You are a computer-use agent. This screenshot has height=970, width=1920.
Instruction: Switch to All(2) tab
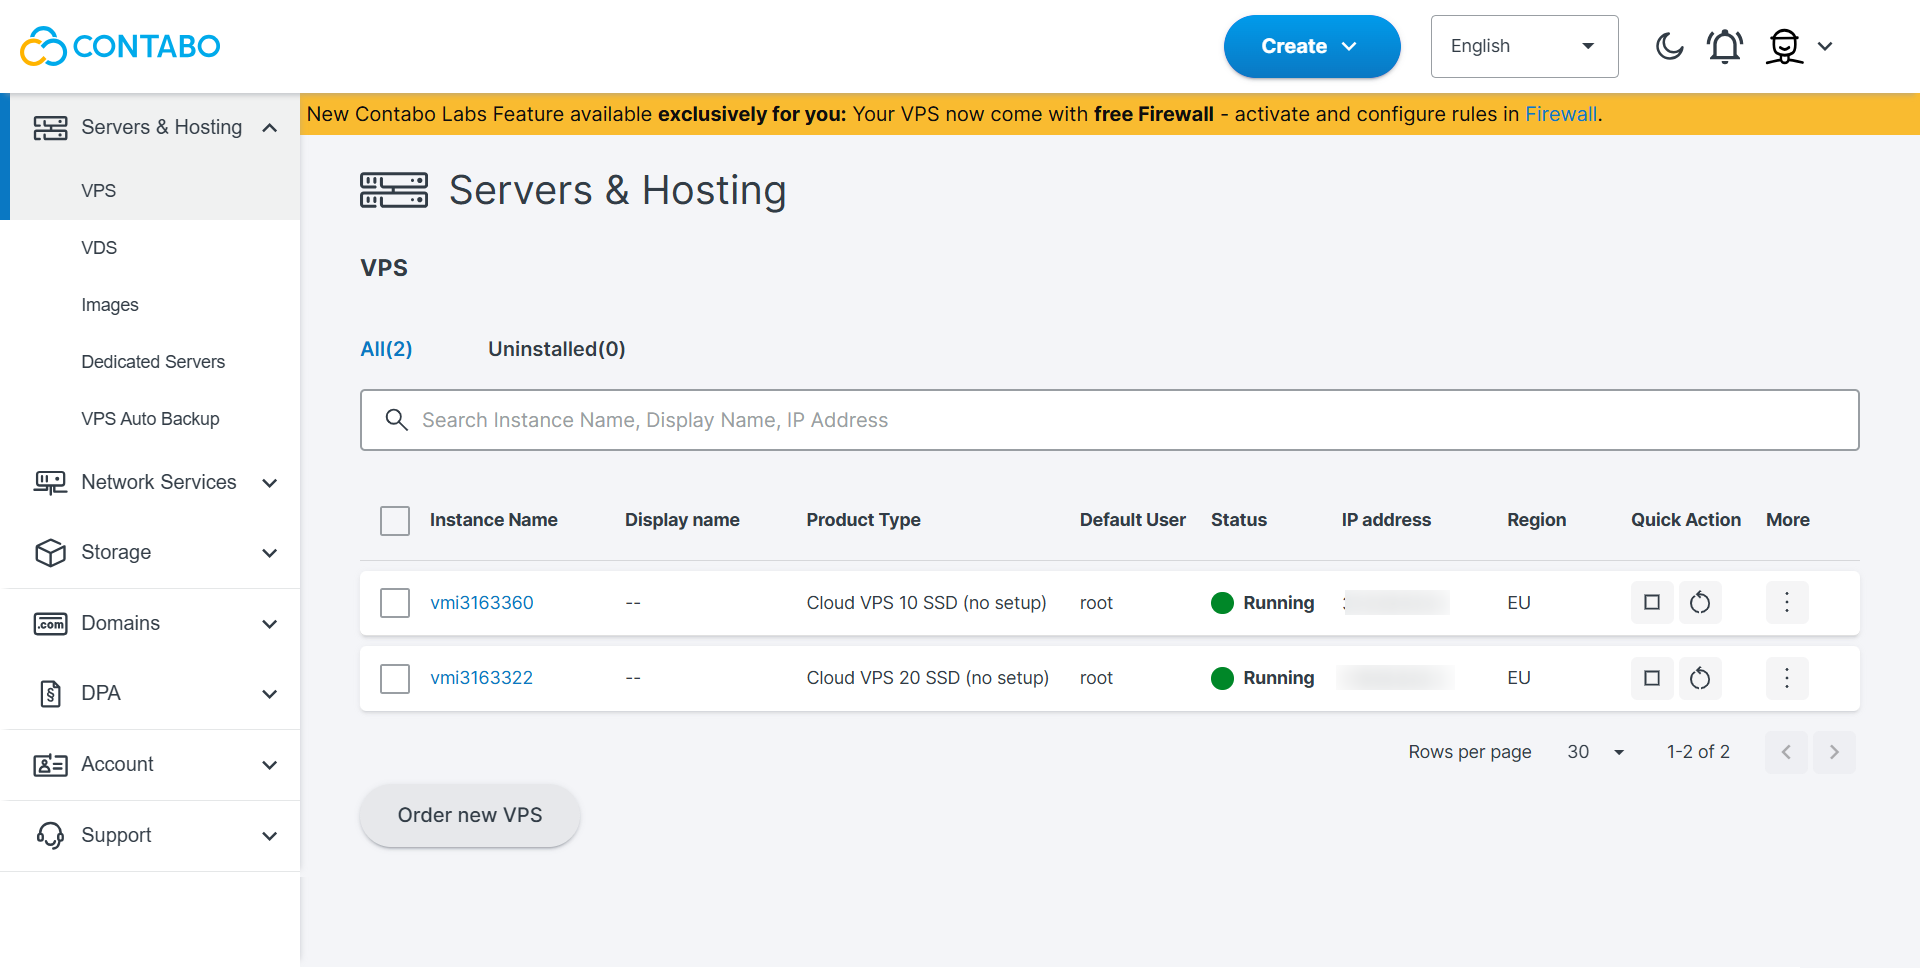click(x=386, y=349)
